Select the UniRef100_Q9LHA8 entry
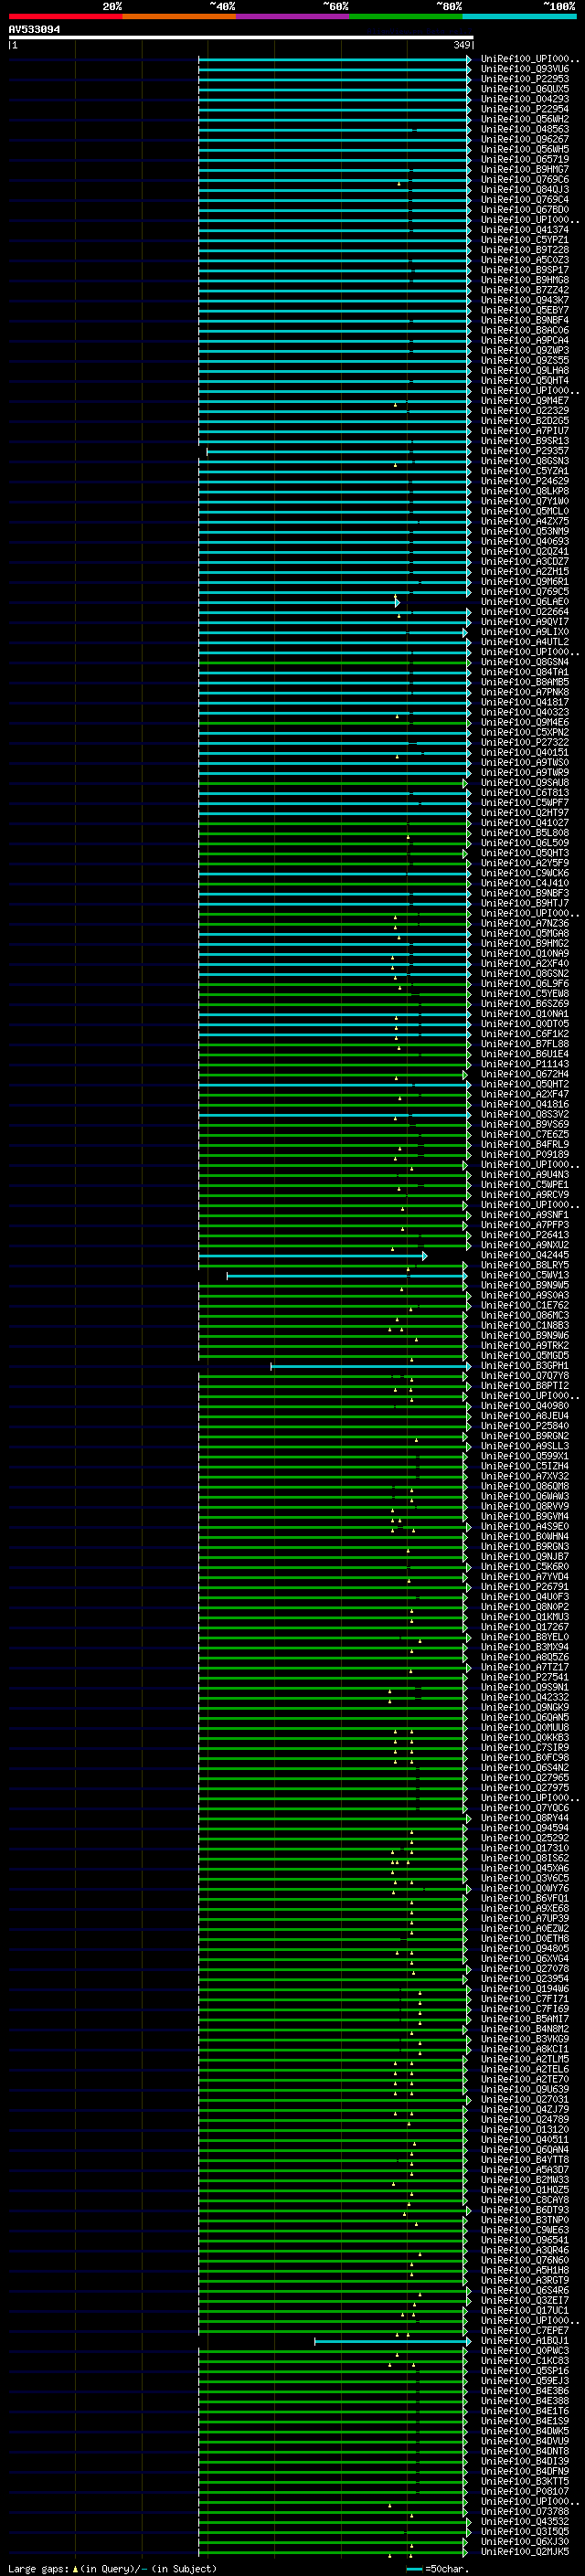 525,370
